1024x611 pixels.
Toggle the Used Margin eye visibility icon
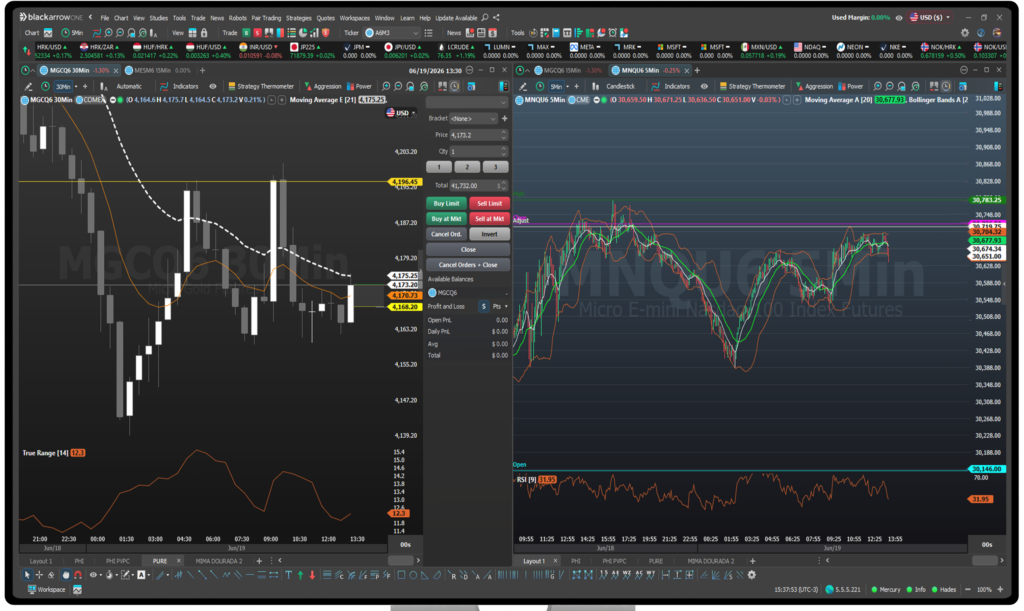[x=899, y=18]
